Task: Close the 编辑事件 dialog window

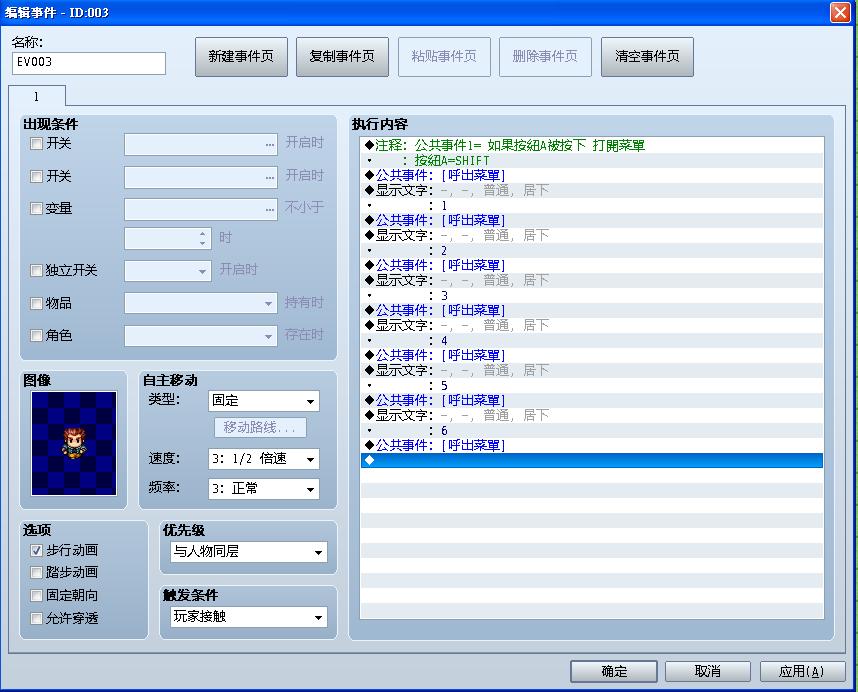Action: pyautogui.click(x=840, y=11)
